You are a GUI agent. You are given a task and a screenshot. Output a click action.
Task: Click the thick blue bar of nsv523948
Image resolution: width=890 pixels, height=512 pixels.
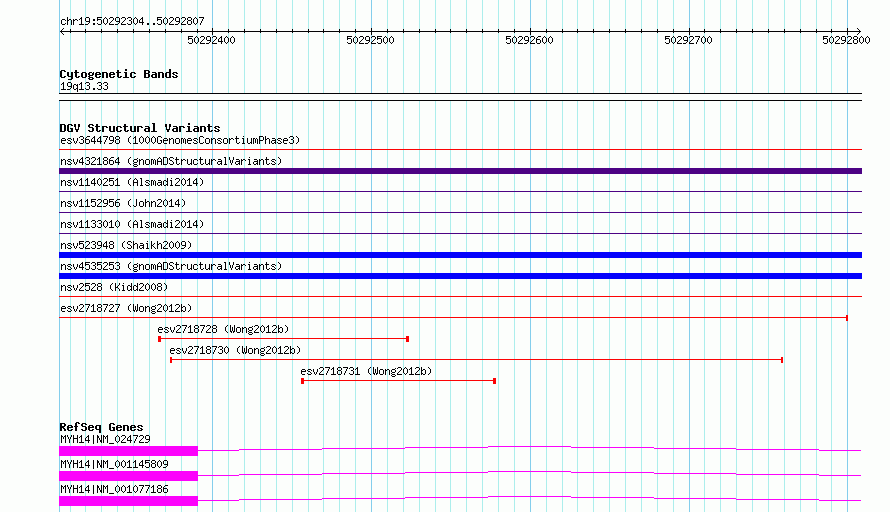tap(460, 255)
